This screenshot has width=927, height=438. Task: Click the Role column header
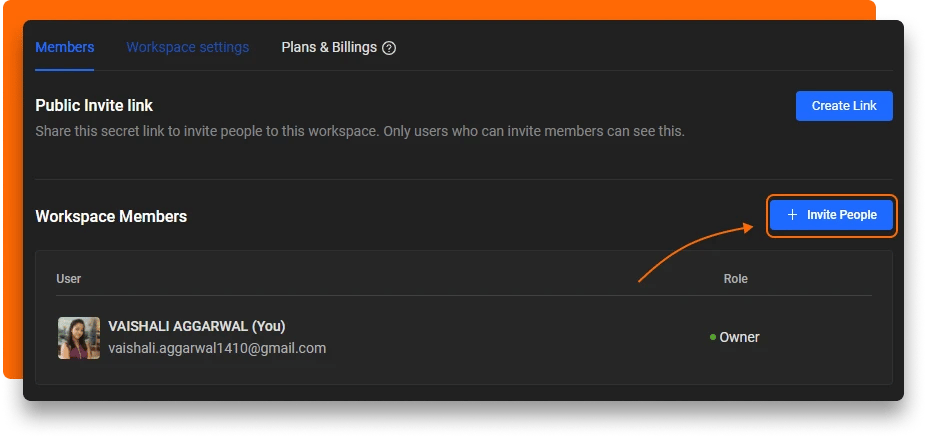click(x=735, y=278)
